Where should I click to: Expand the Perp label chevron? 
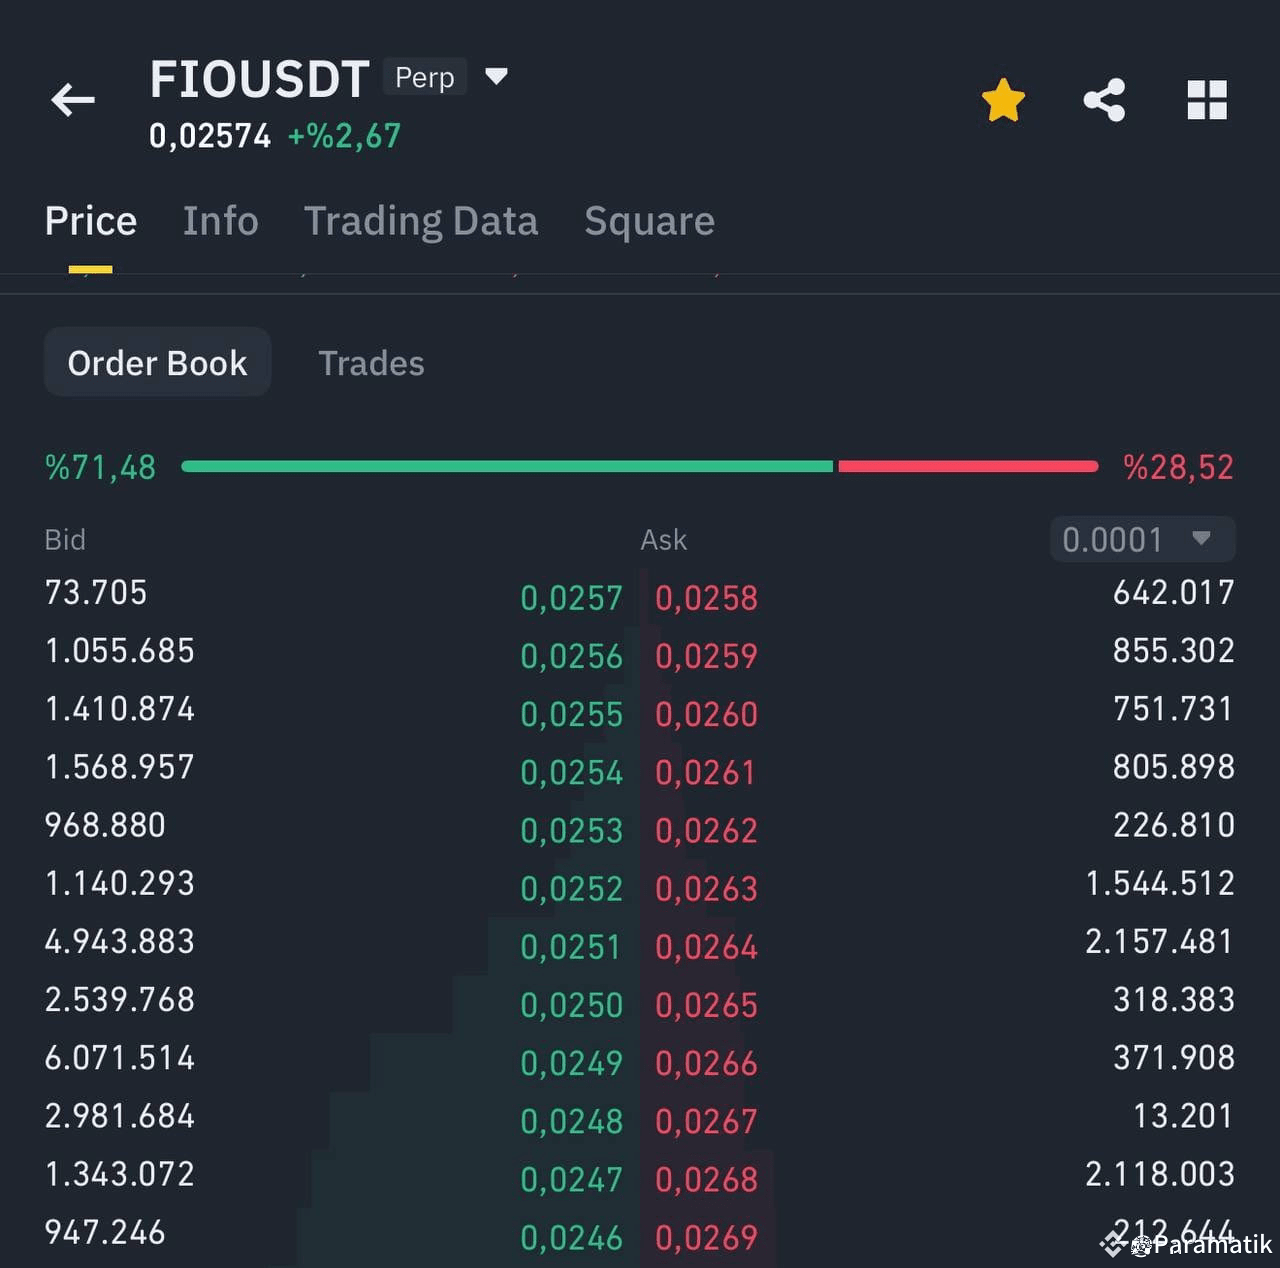pos(497,76)
